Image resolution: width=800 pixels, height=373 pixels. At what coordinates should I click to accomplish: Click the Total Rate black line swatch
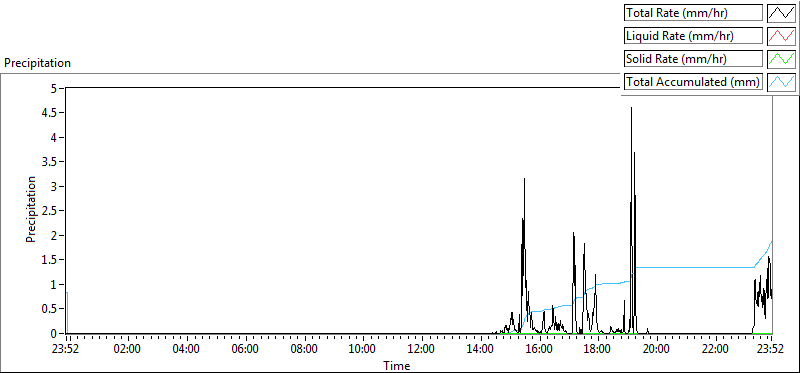coord(782,13)
